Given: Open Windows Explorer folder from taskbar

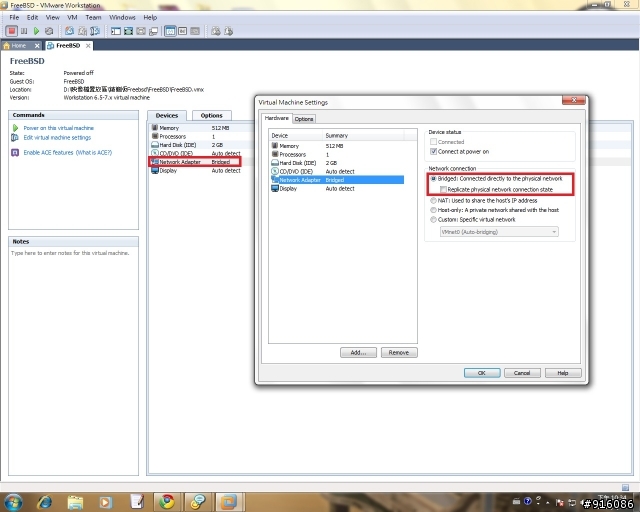Looking at the screenshot, I should coord(75,502).
